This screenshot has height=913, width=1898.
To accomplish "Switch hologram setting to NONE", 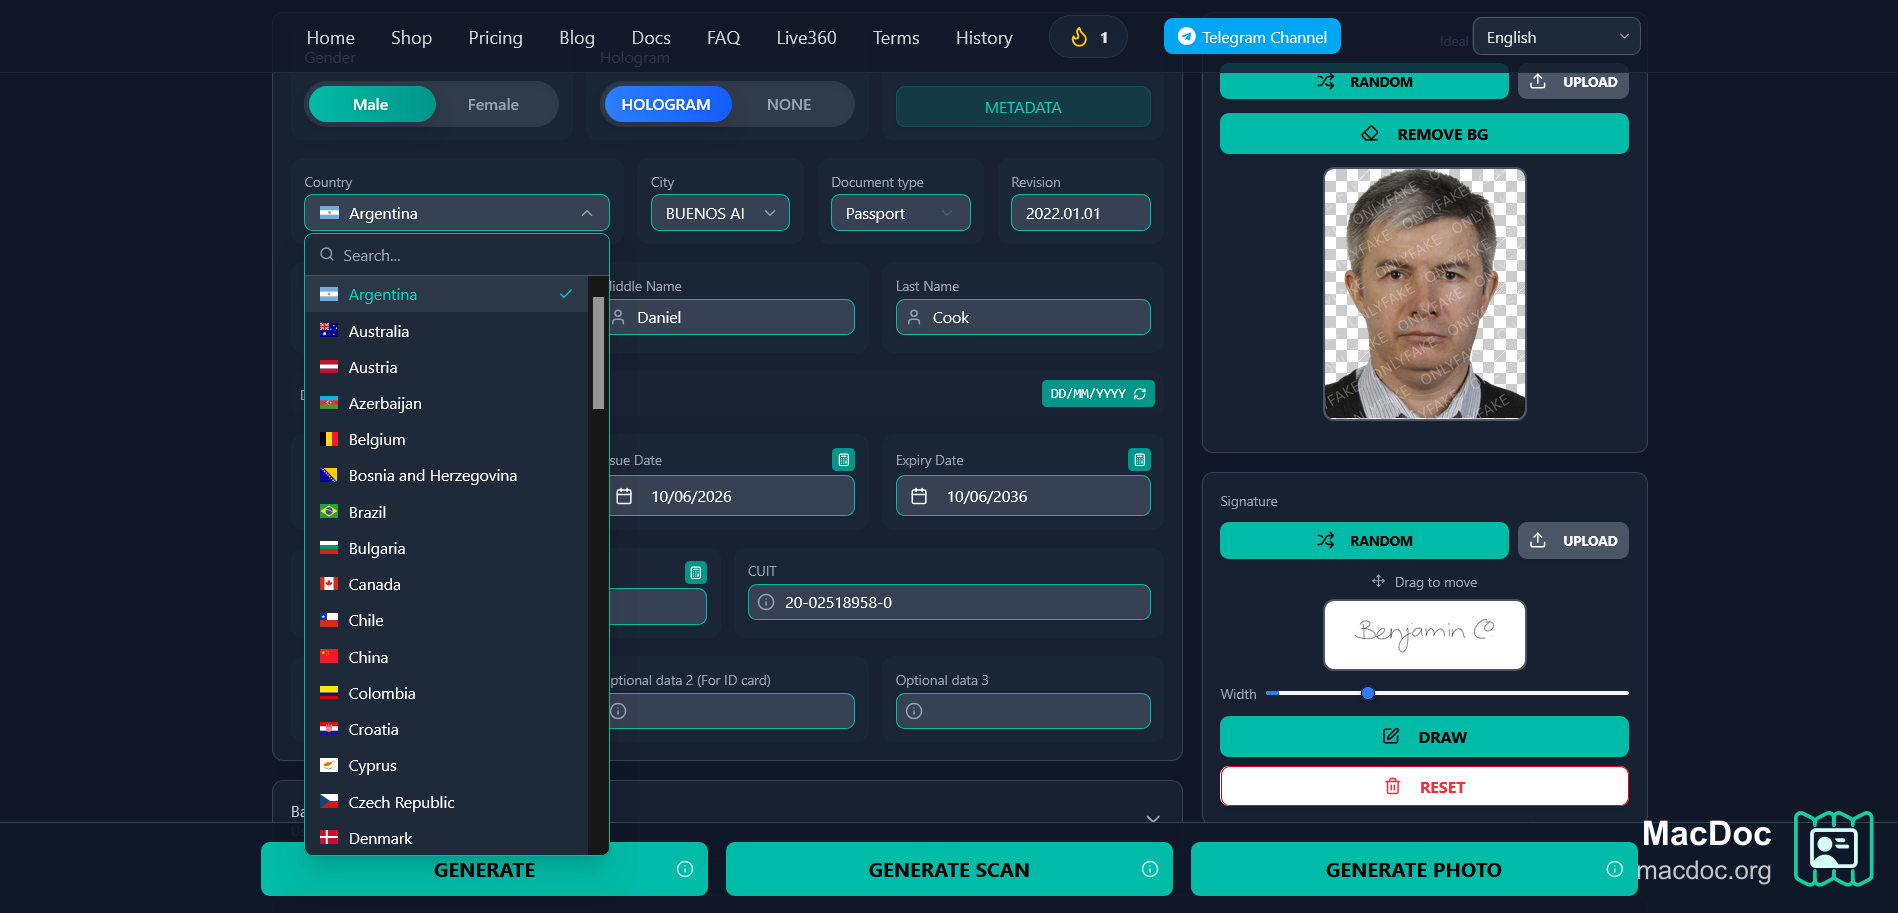I will click(789, 104).
